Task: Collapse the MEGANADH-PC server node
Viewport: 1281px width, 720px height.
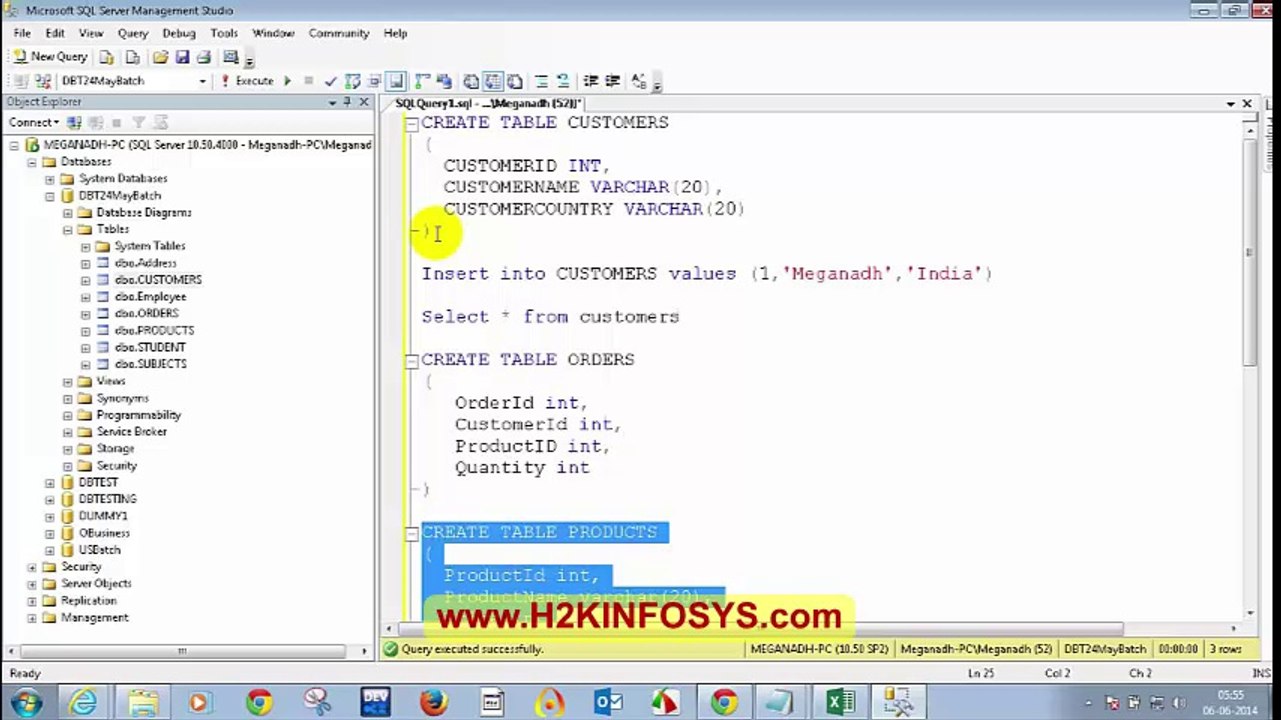Action: (x=14, y=145)
